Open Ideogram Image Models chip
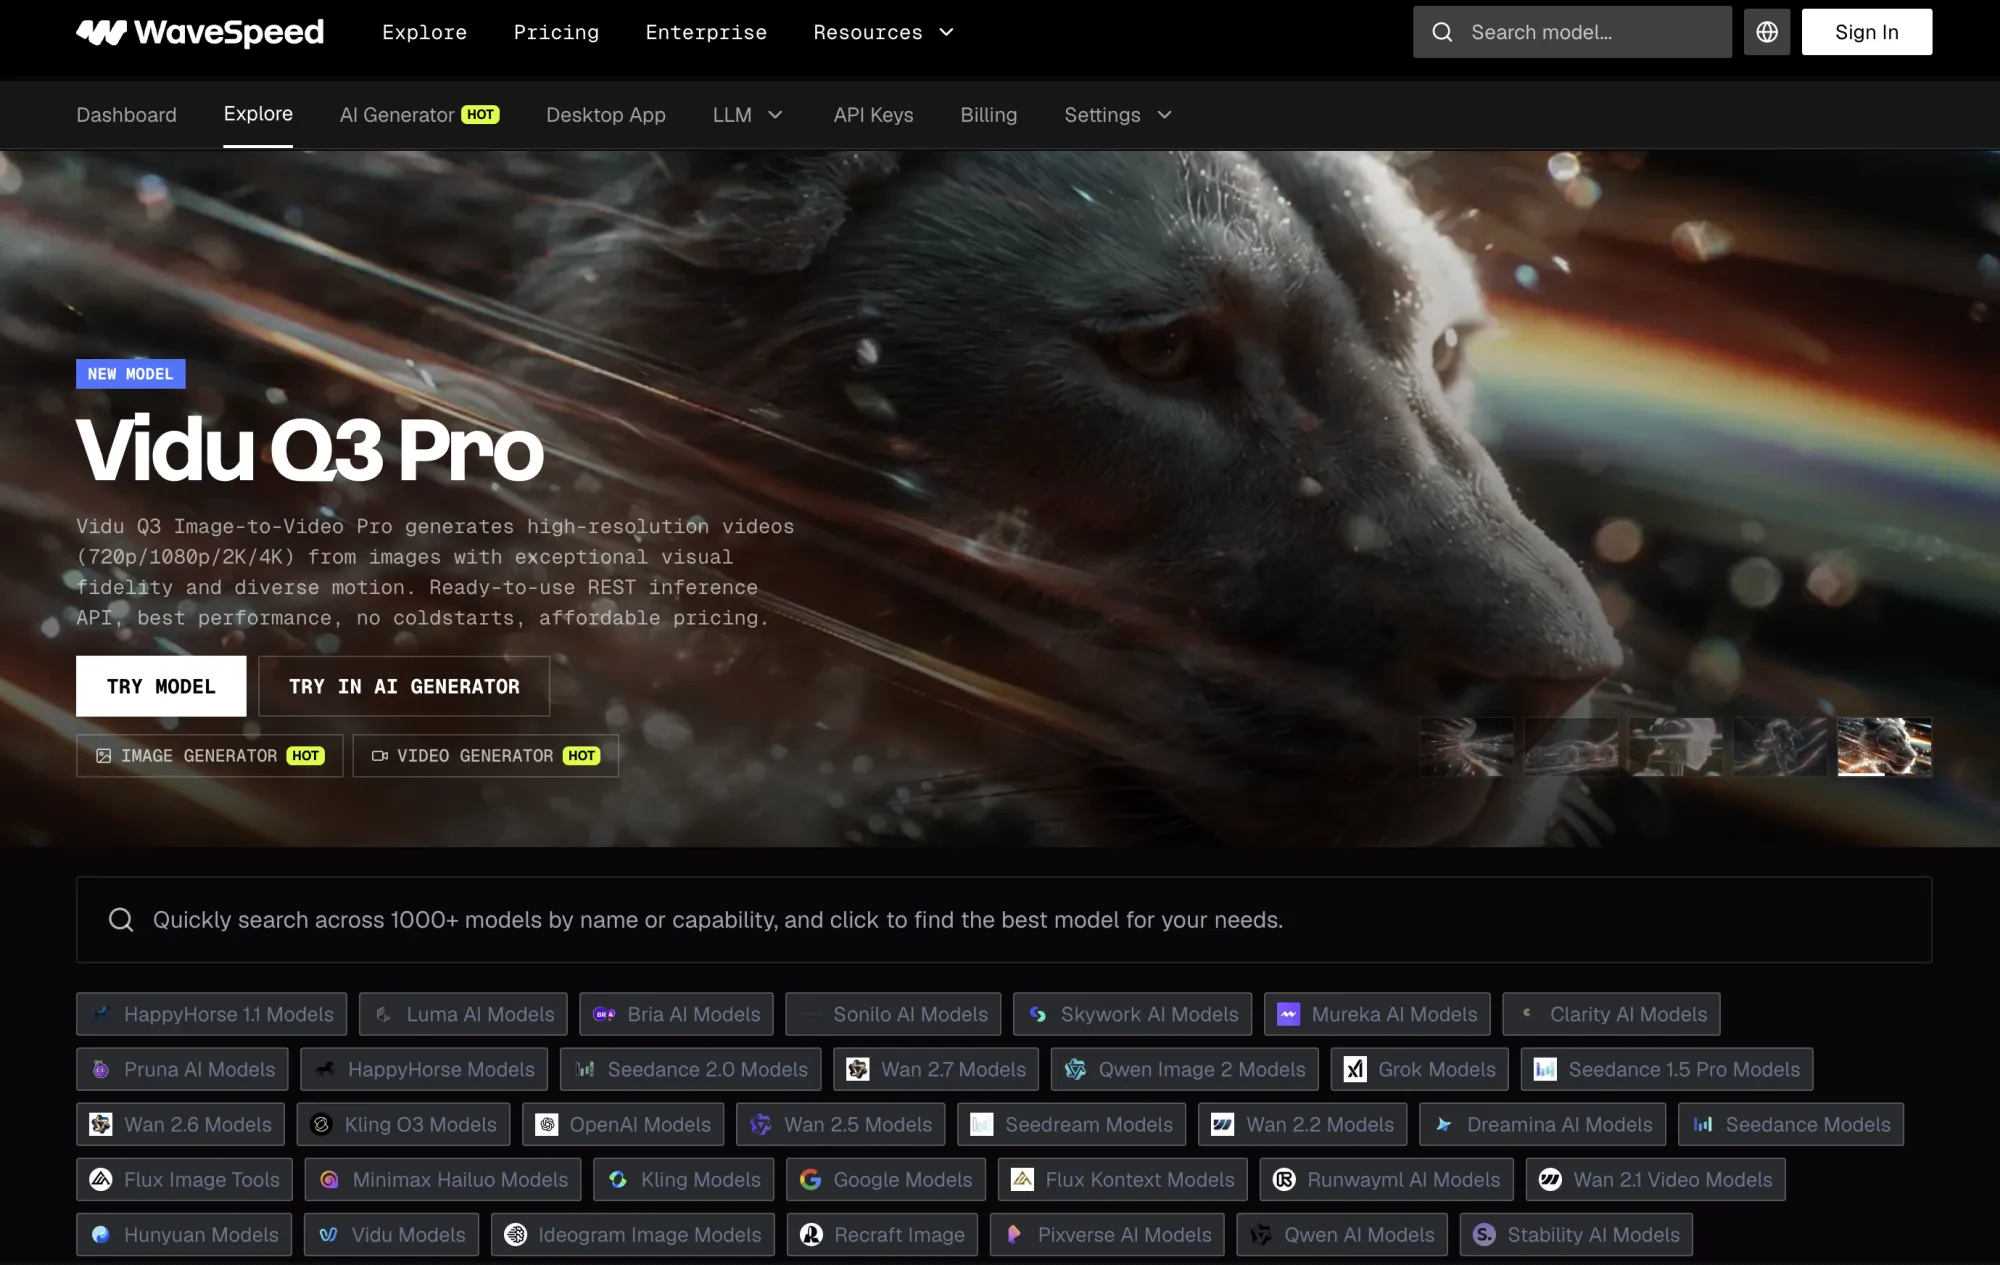 tap(633, 1235)
